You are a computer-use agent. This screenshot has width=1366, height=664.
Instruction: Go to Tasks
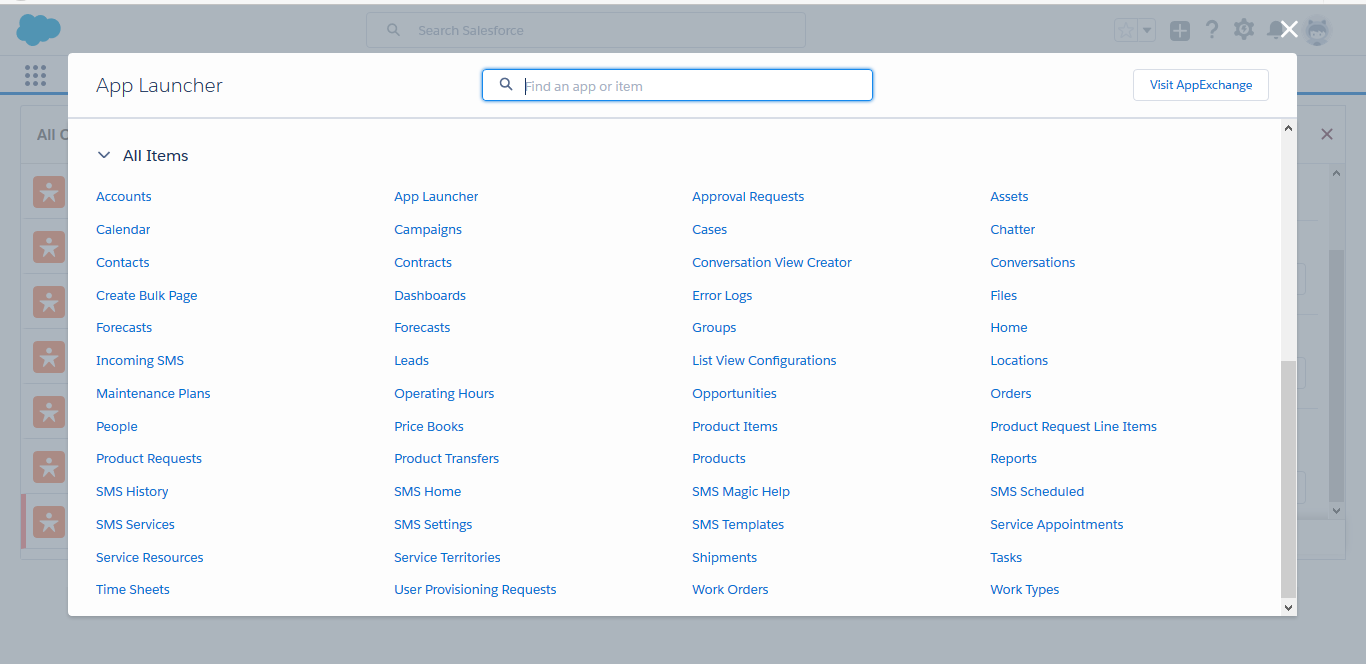(x=1006, y=558)
